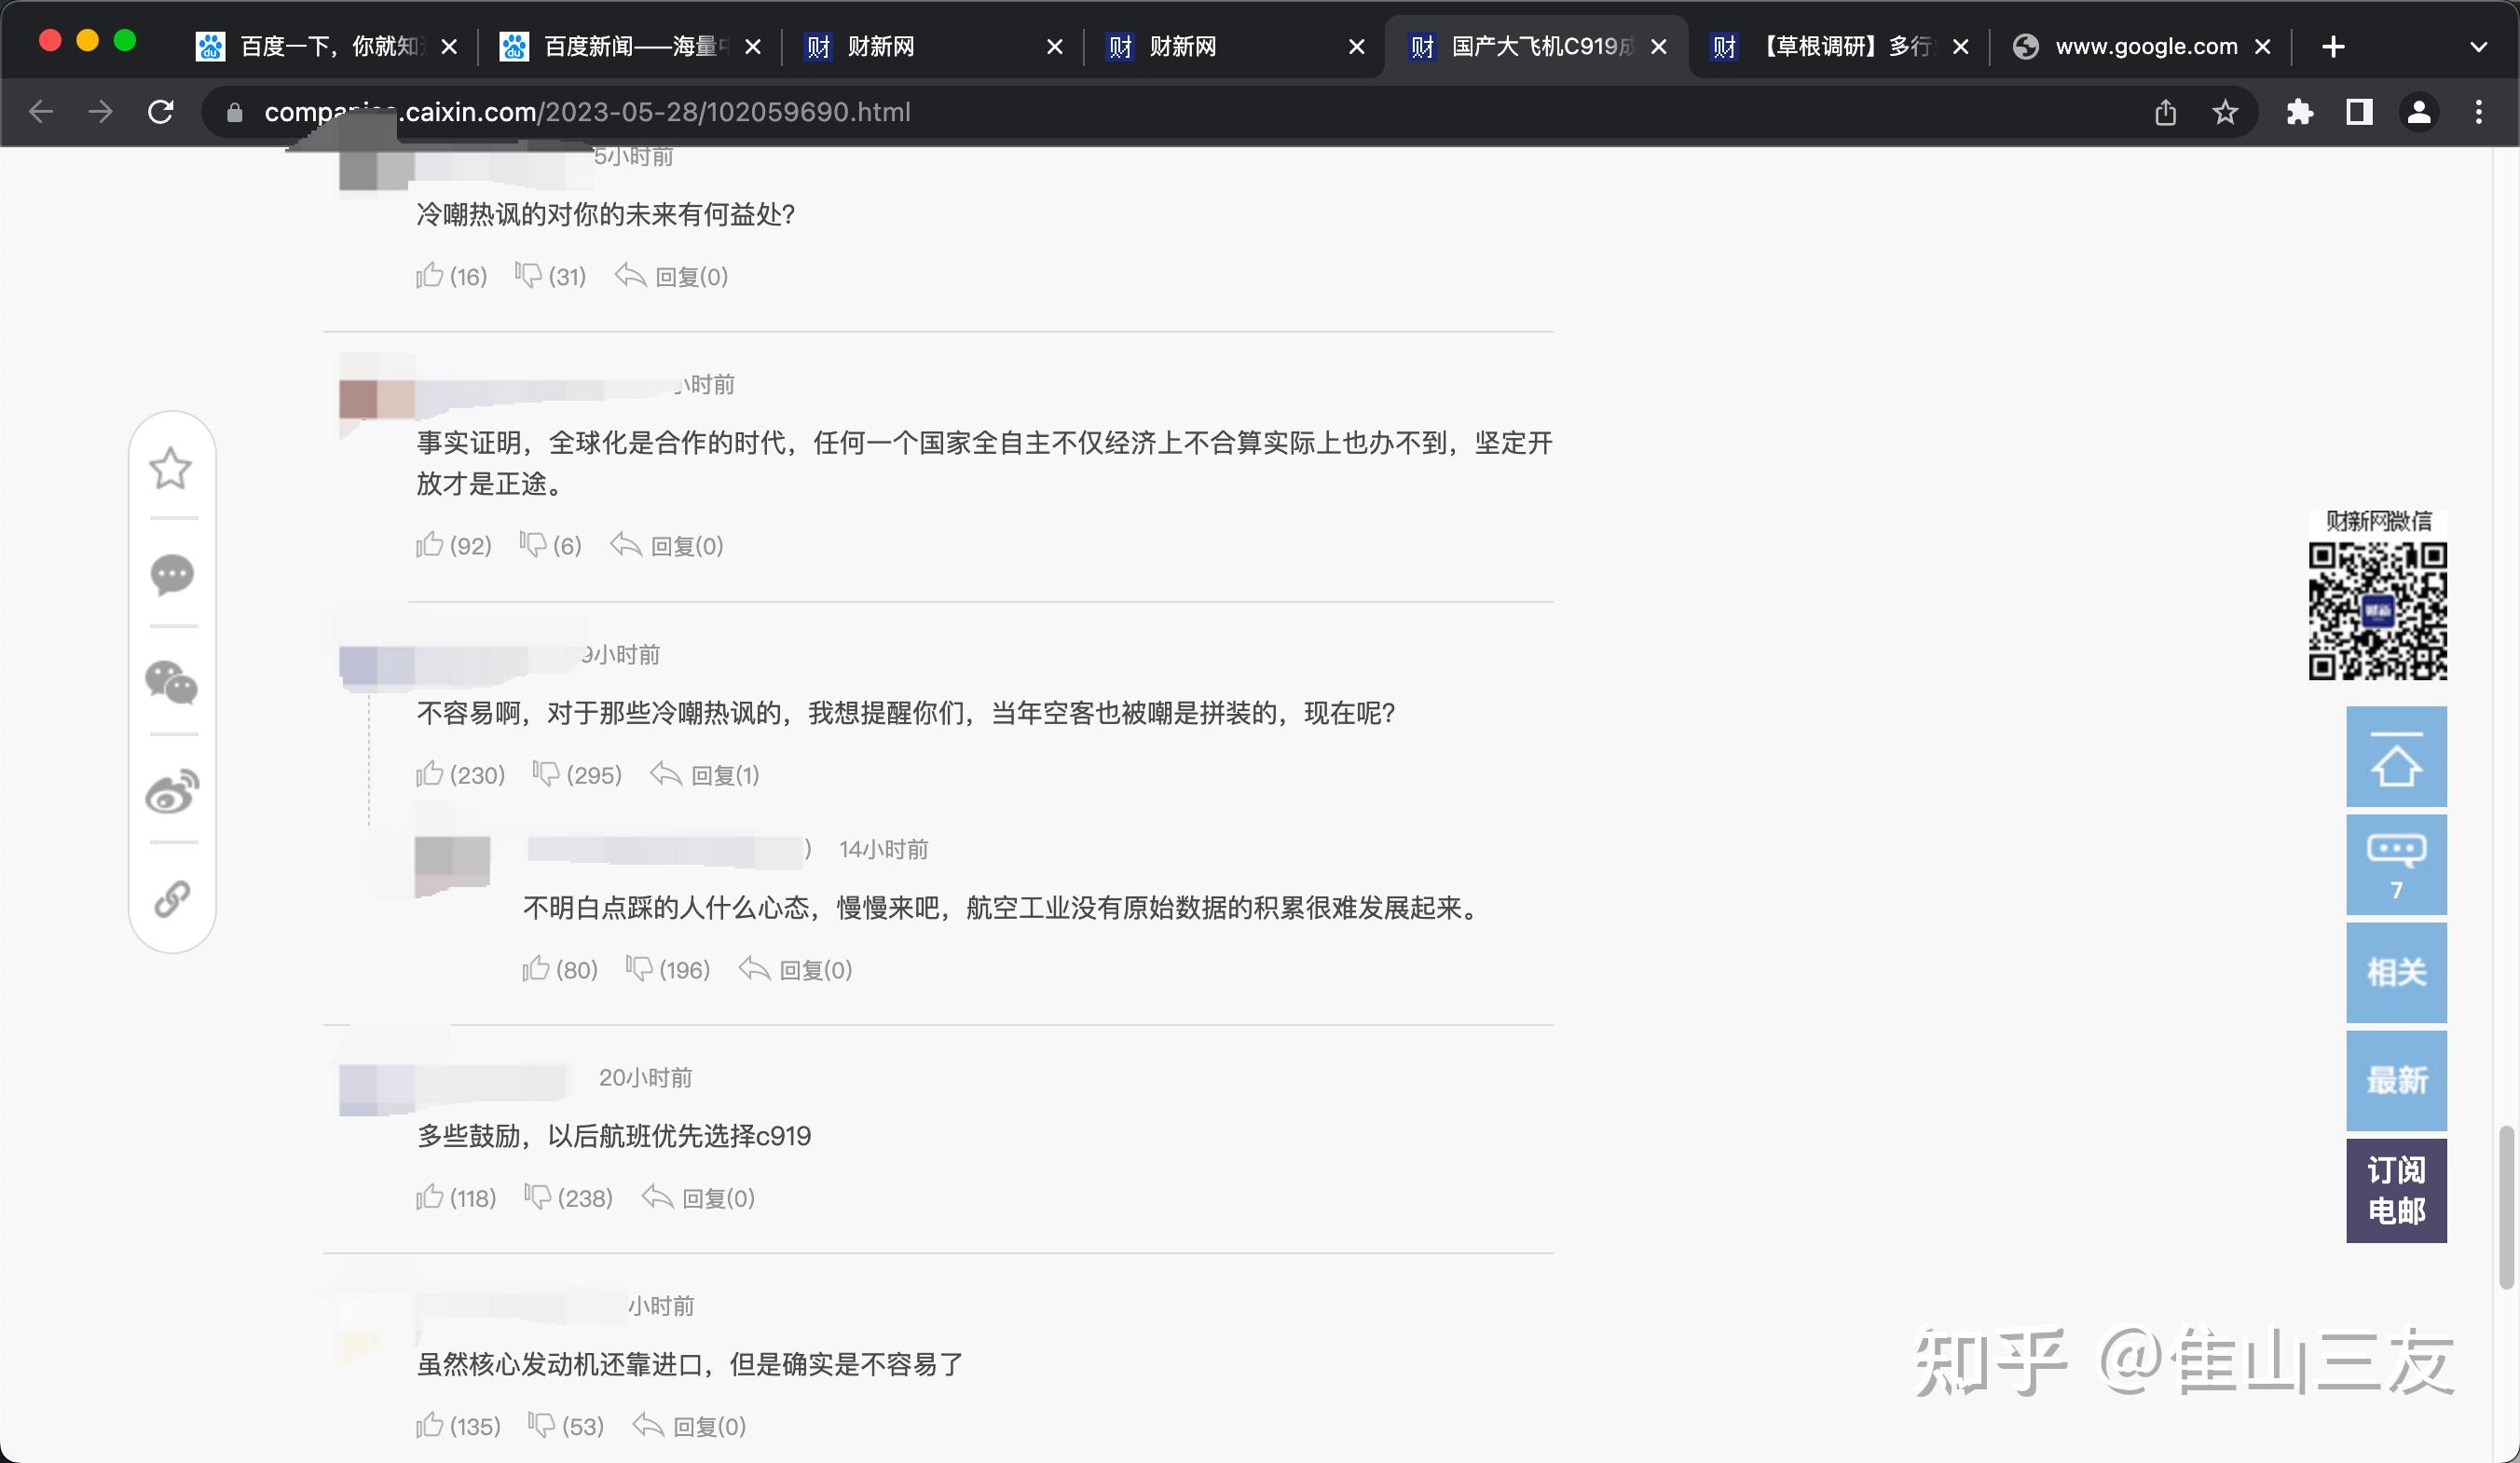
Task: Dislike the comment with 295 thumbs down
Action: tap(546, 774)
